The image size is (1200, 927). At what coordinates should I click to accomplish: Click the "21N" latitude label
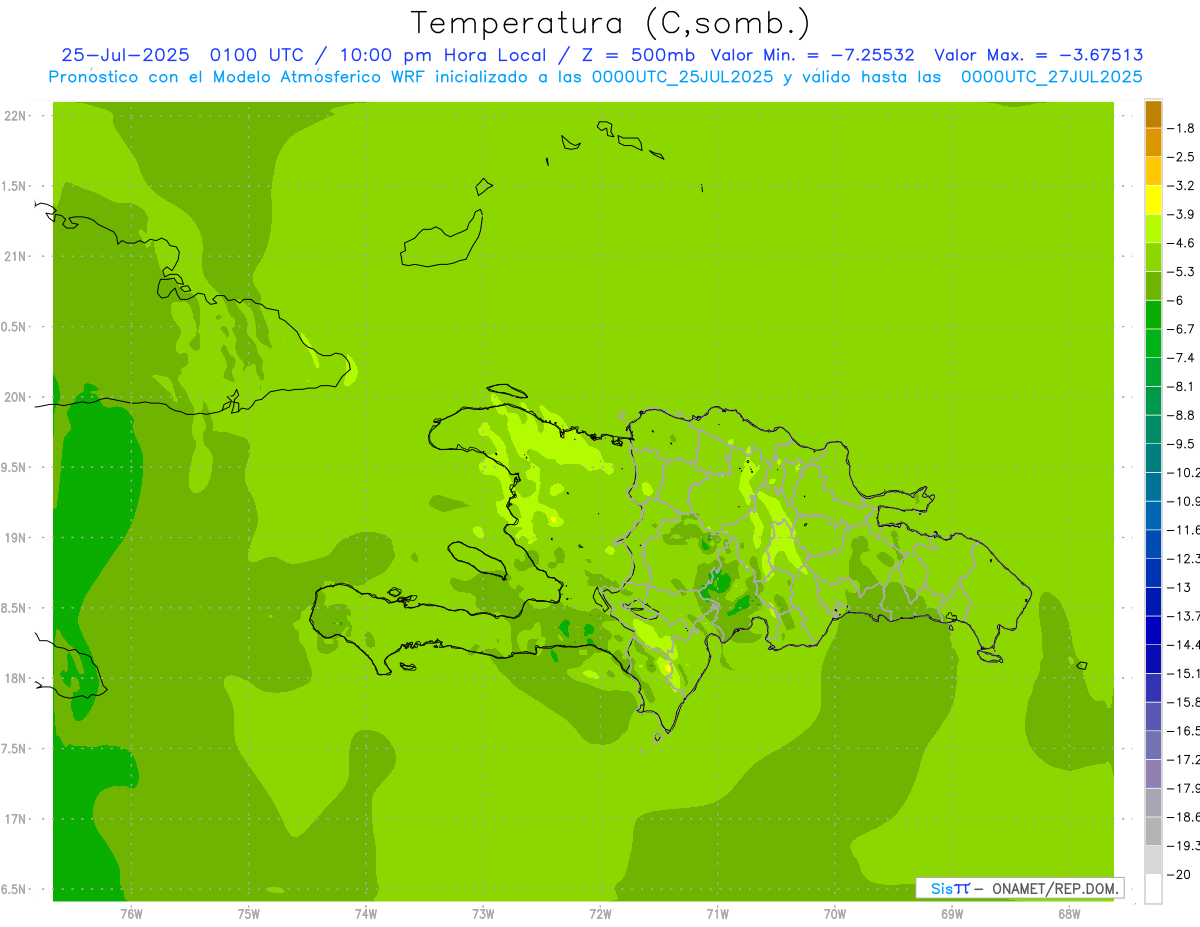(15, 257)
